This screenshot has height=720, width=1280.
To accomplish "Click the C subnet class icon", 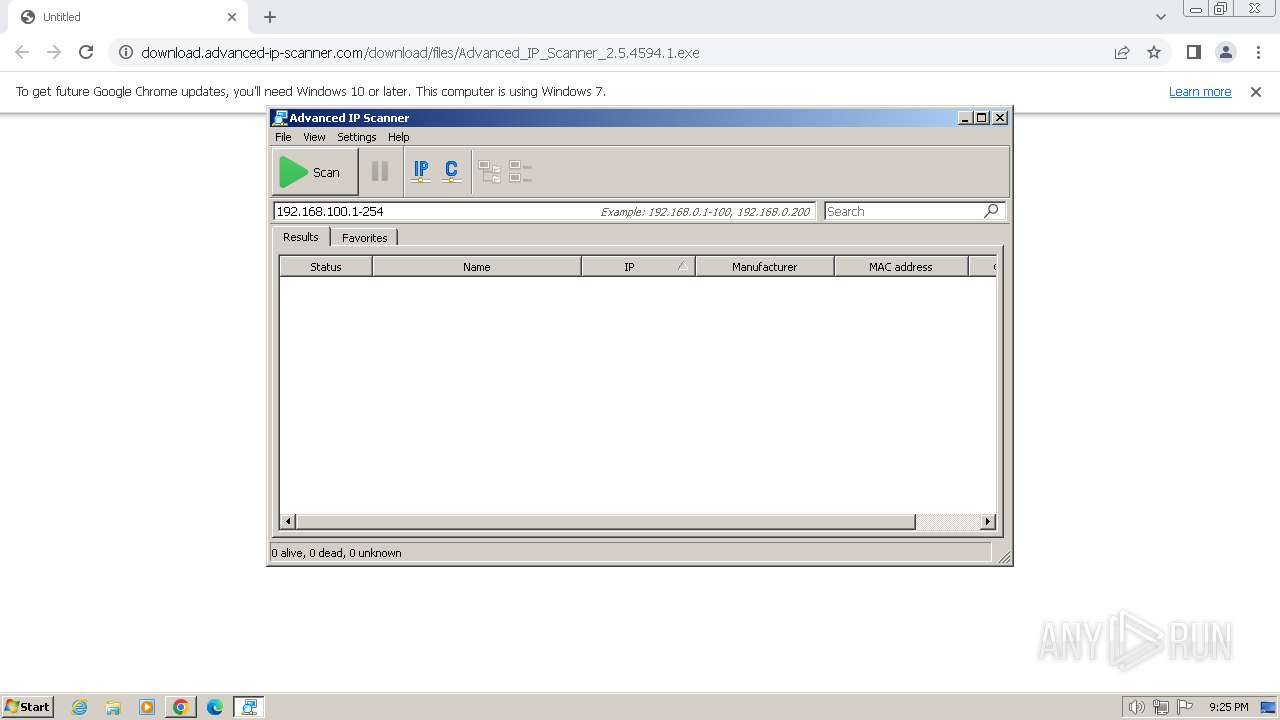I will (x=452, y=172).
